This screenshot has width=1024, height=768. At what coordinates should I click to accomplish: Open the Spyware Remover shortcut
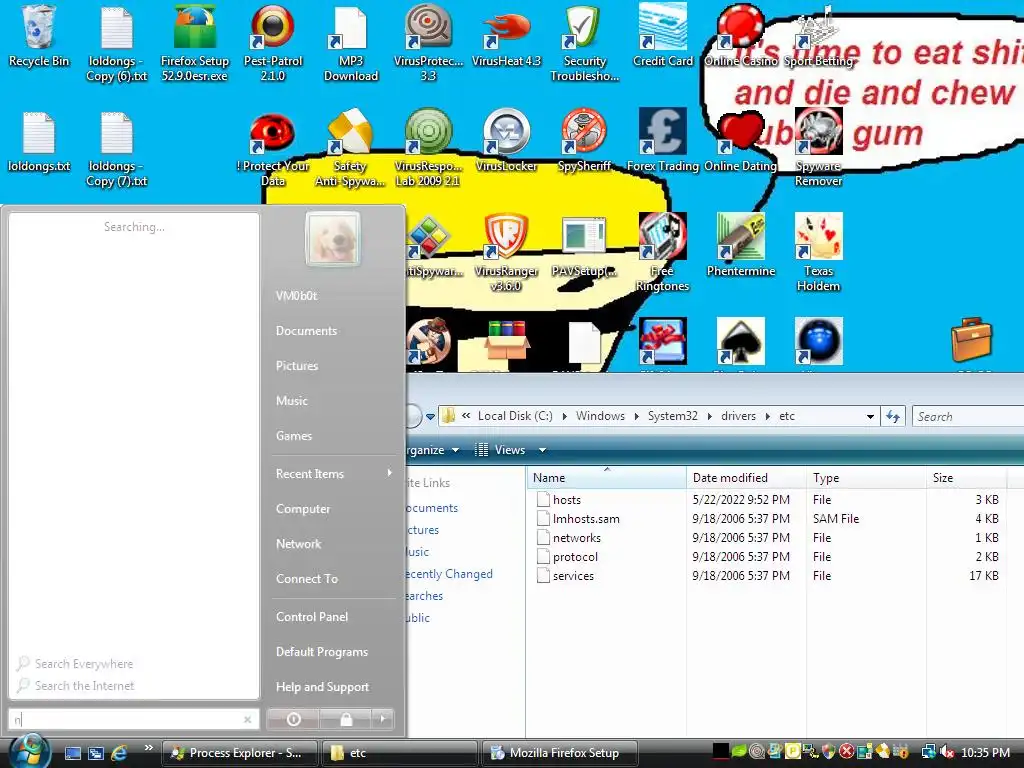[818, 149]
